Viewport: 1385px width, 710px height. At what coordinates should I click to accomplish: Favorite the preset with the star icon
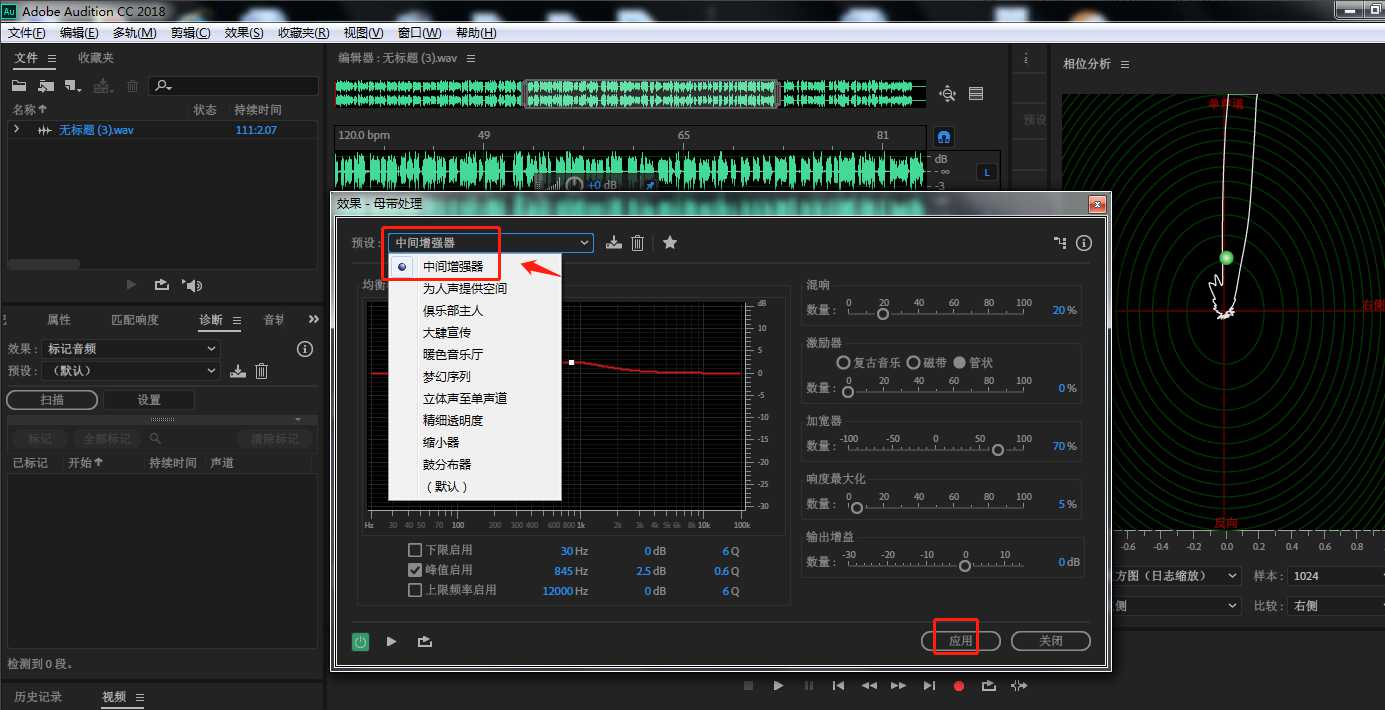668,242
